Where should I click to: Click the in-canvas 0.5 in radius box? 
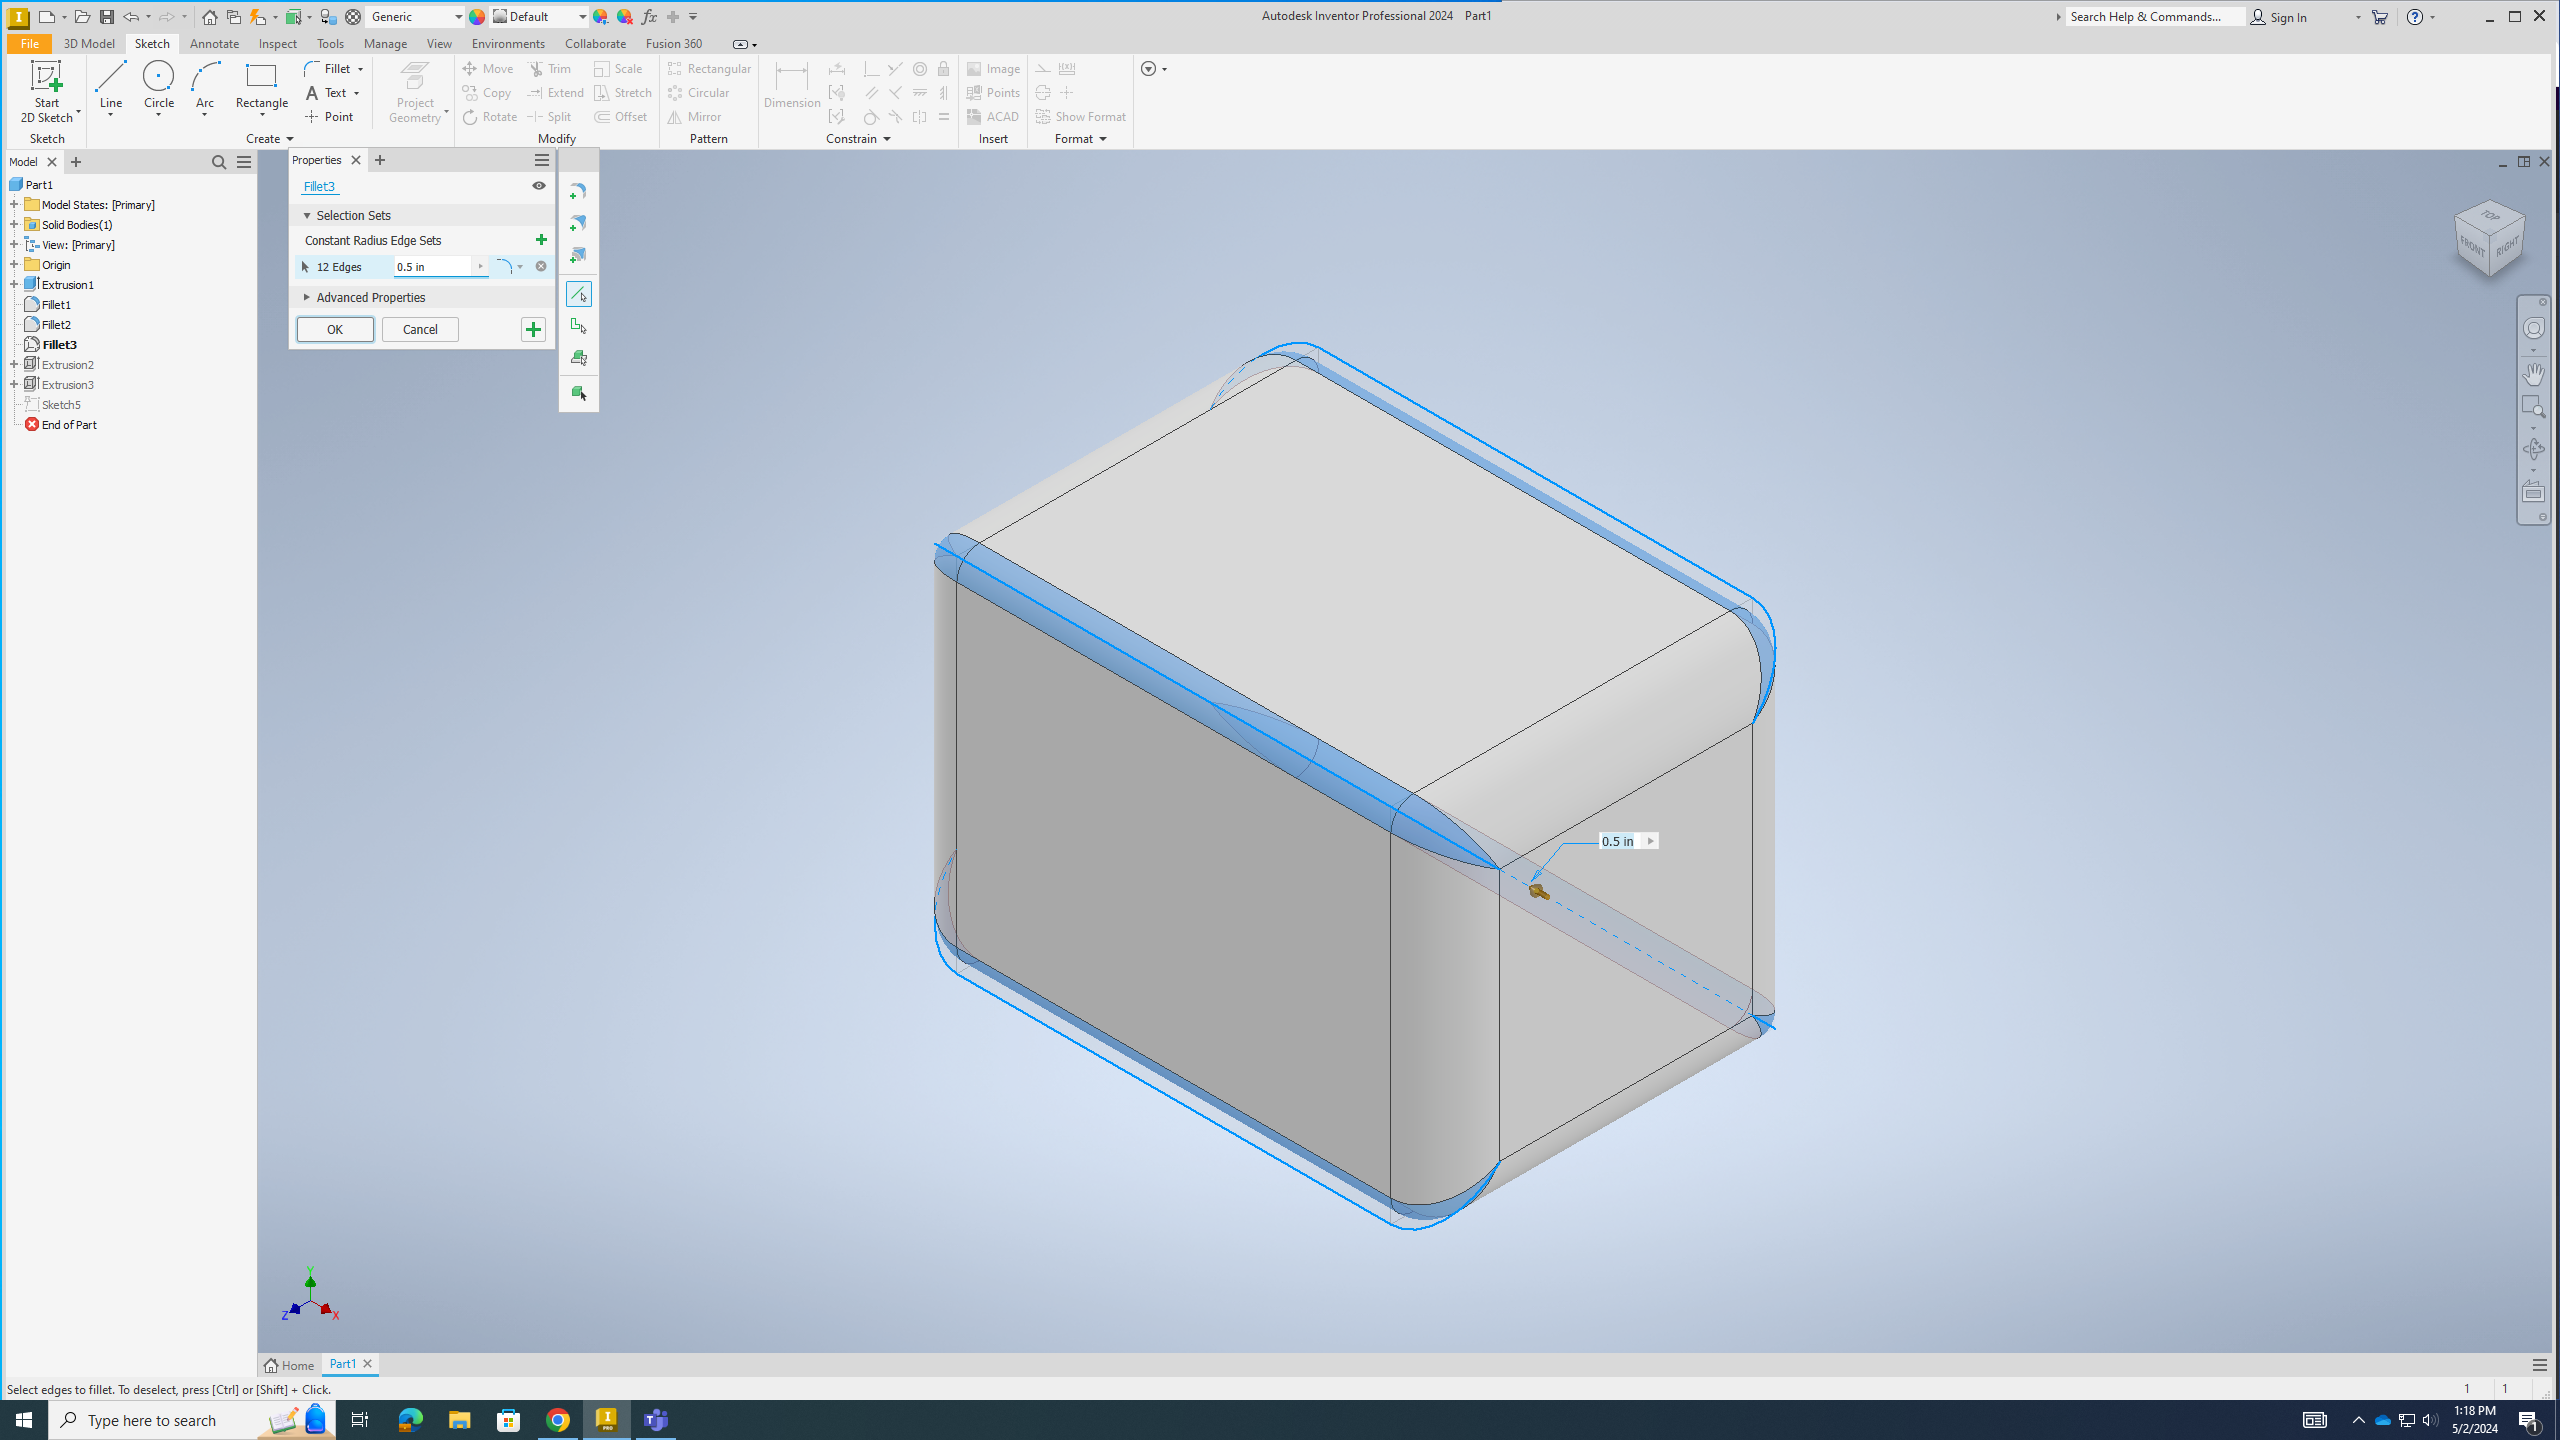[1620, 841]
